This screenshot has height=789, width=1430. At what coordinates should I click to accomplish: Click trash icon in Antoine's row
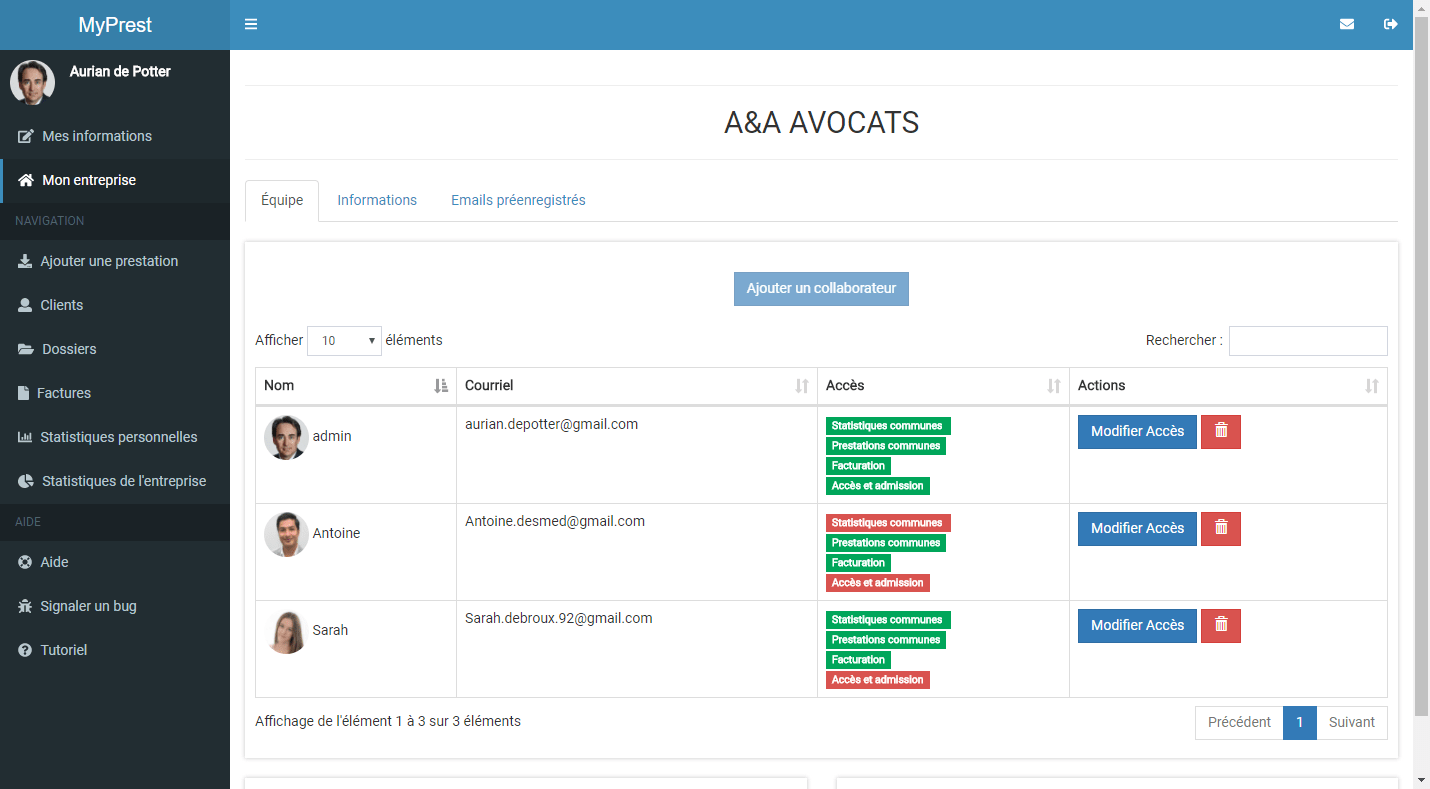click(1220, 529)
